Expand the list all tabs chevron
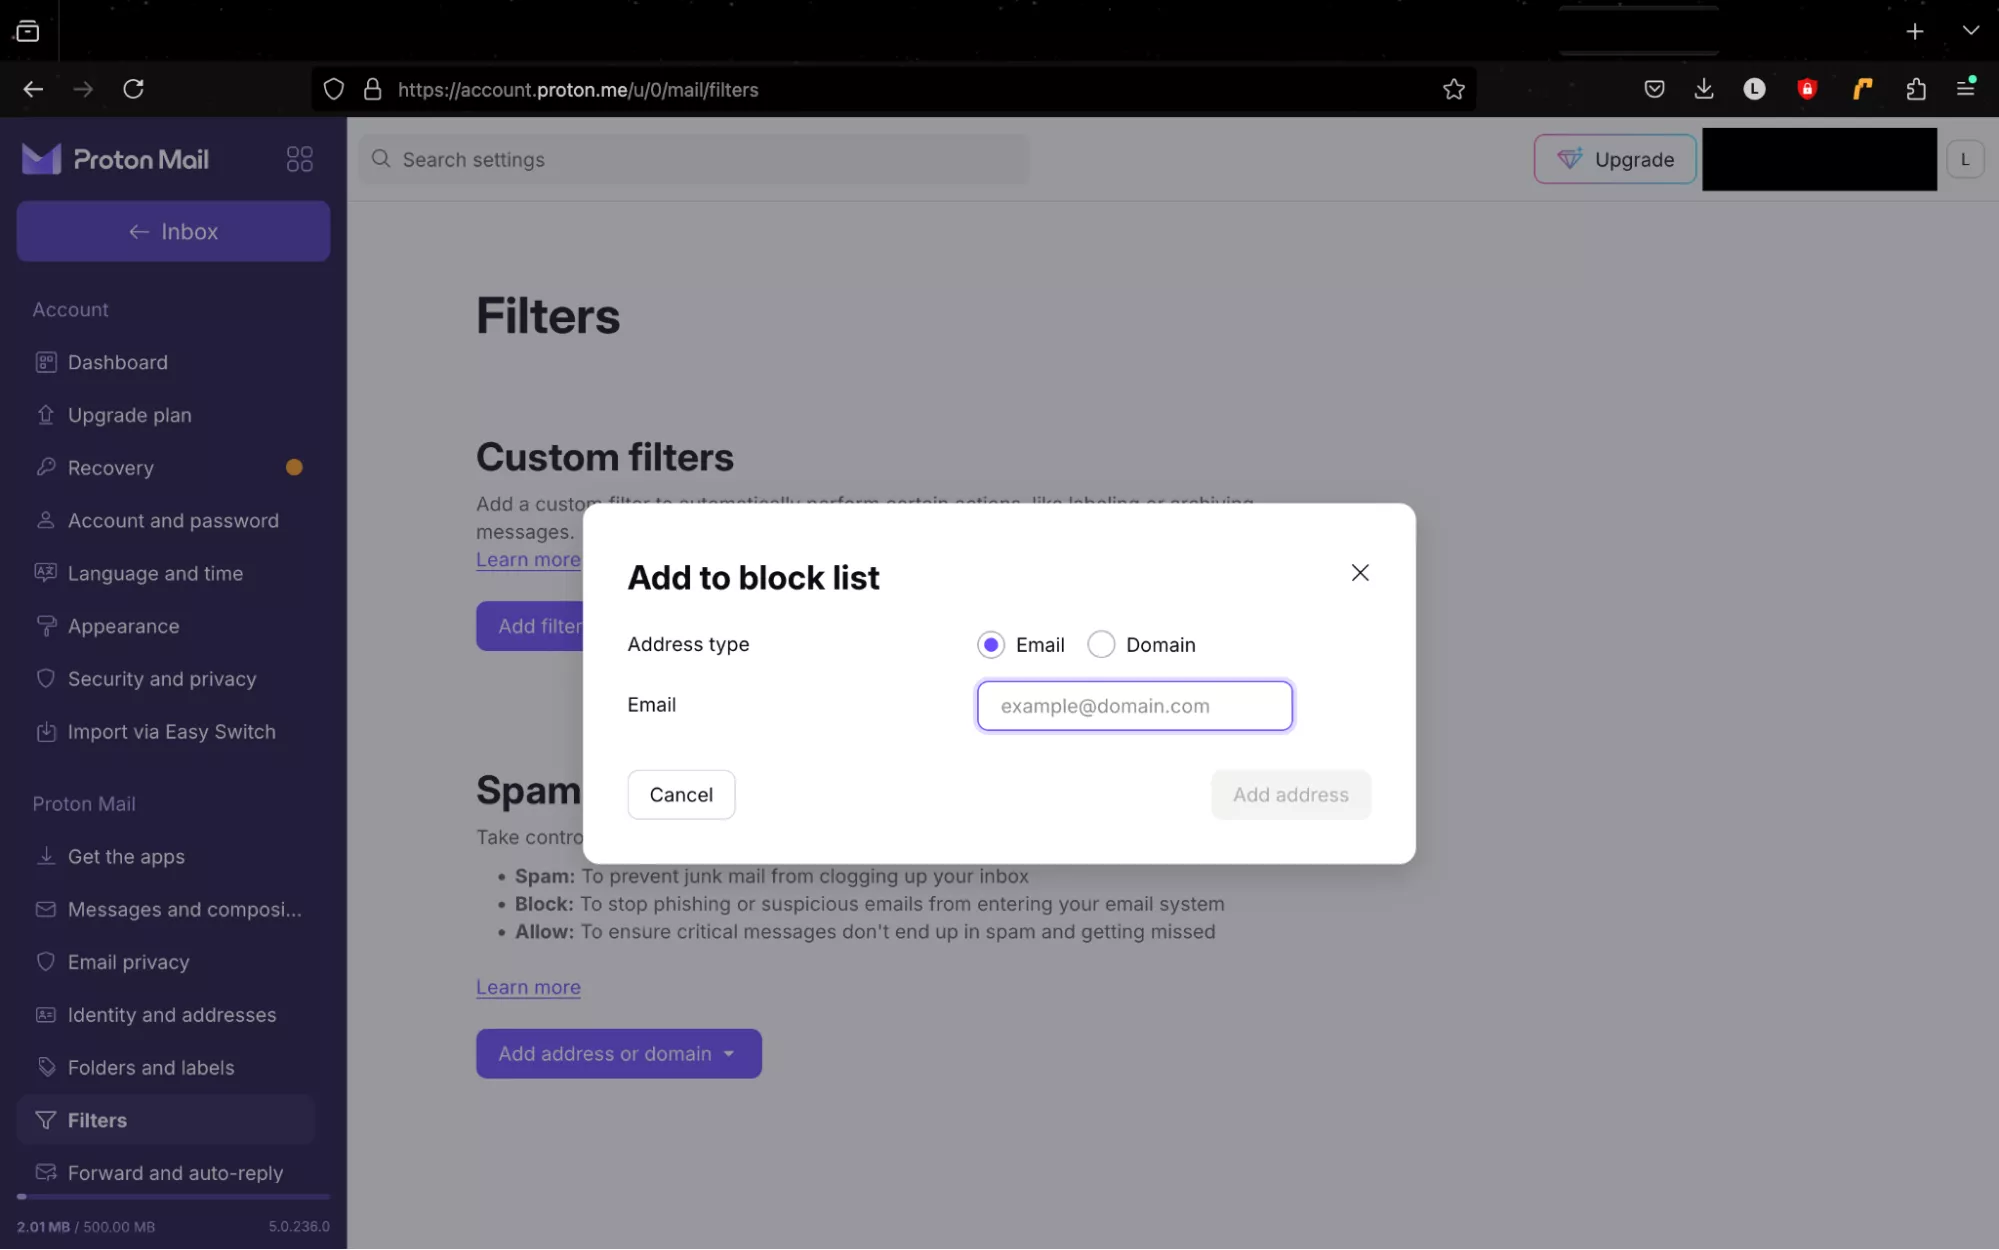The image size is (1999, 1250). pyautogui.click(x=1970, y=31)
